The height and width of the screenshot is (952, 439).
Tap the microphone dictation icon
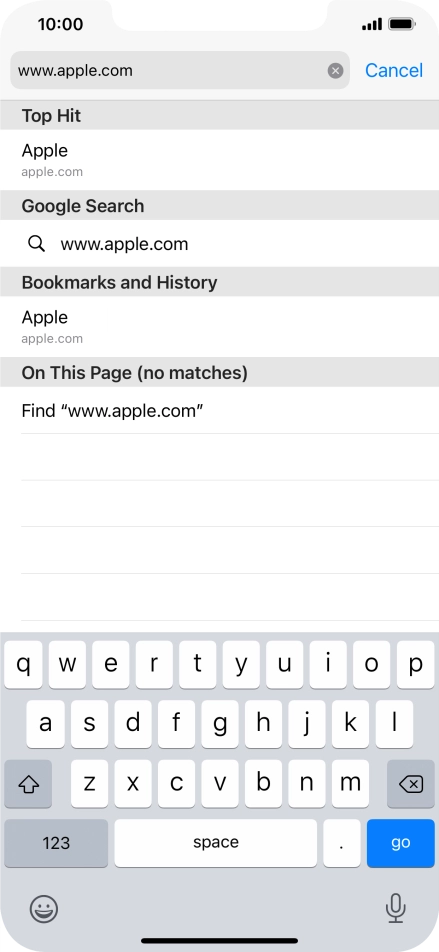(x=395, y=909)
